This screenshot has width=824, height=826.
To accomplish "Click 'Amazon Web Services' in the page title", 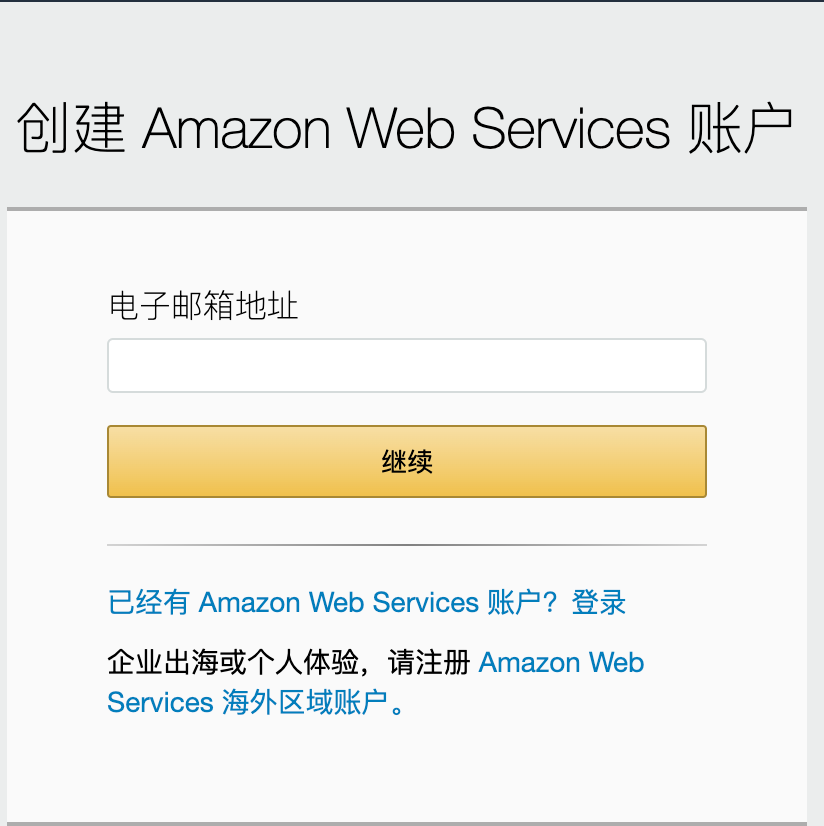I will [406, 128].
